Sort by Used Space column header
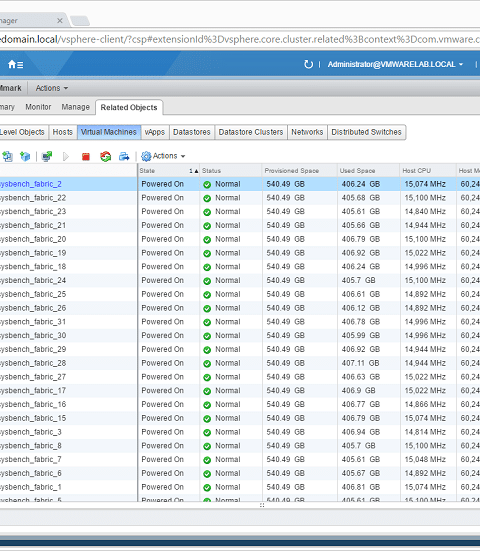 click(x=368, y=170)
